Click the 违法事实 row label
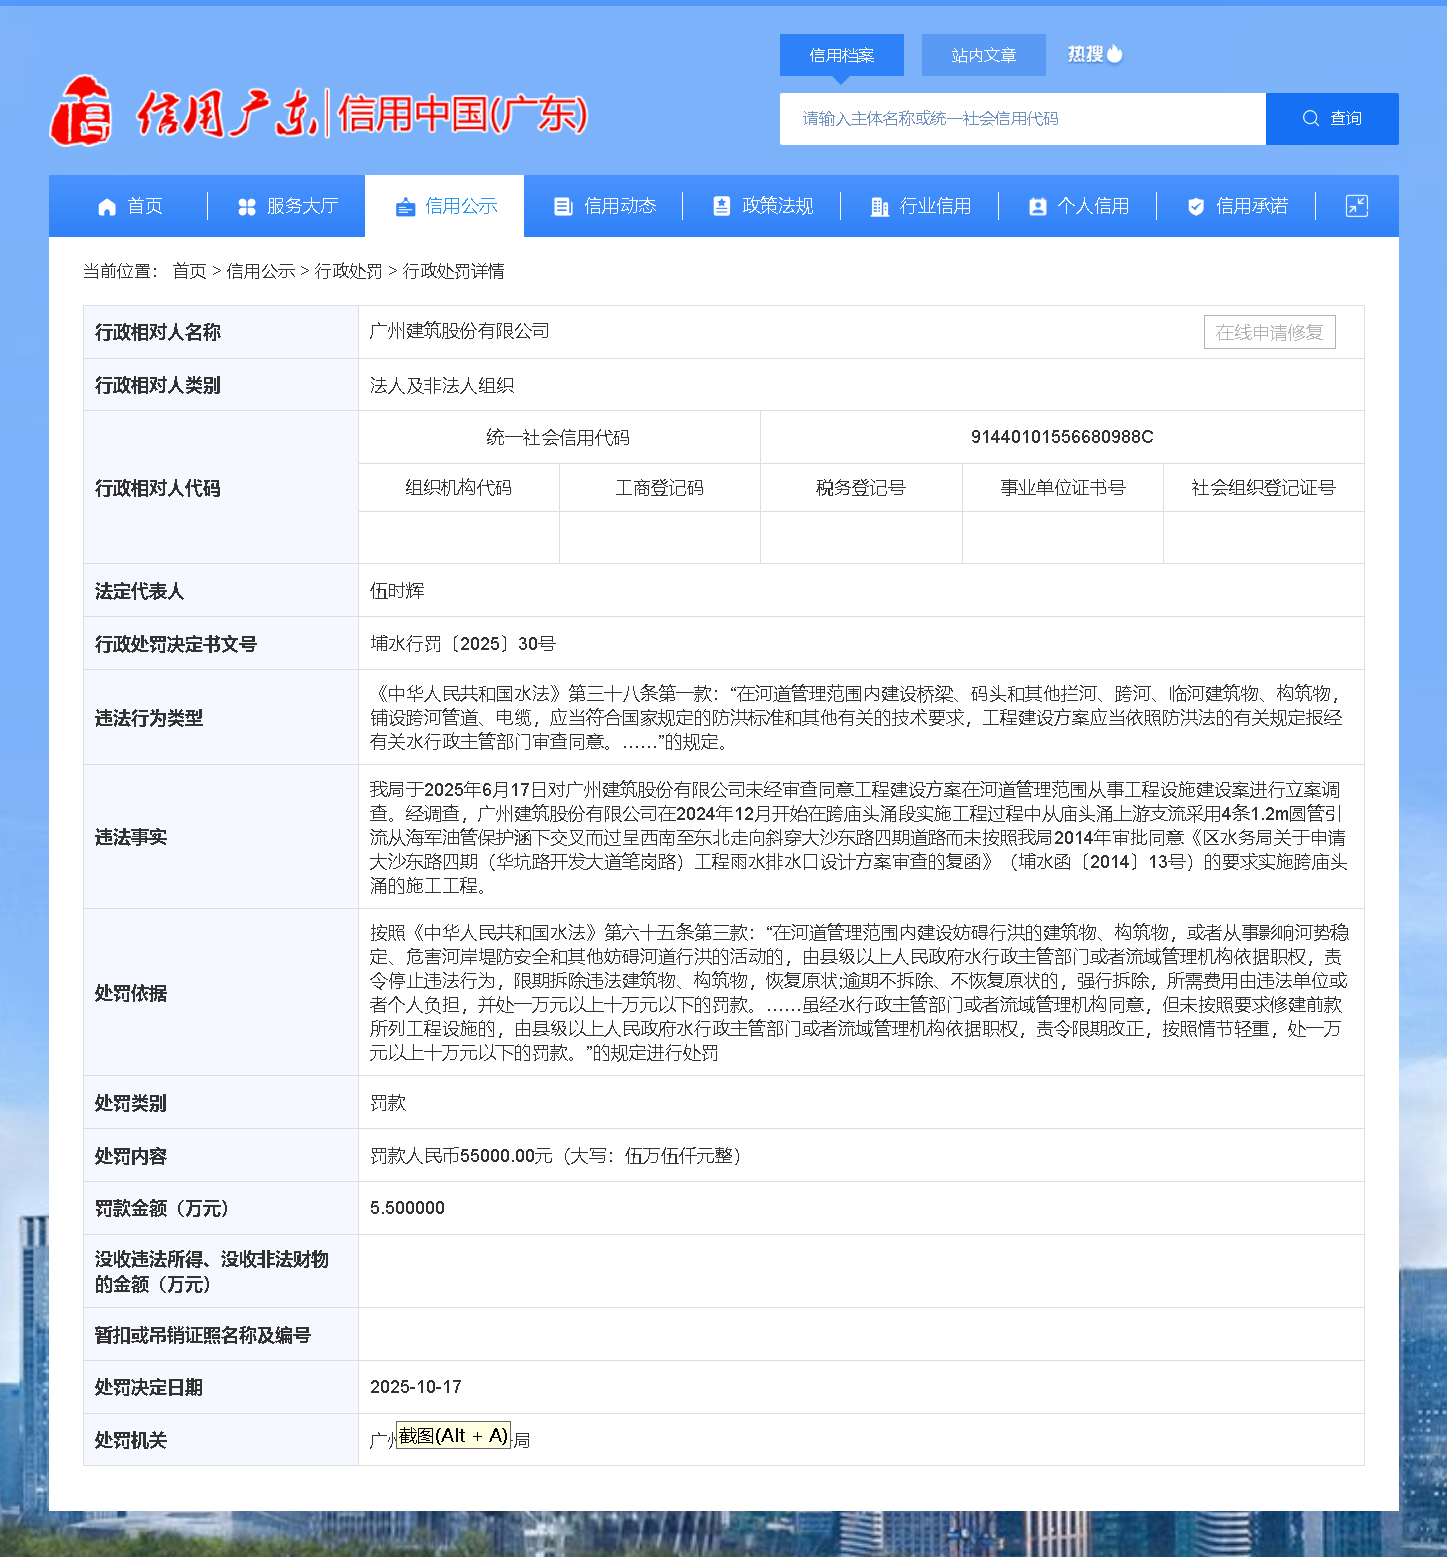This screenshot has height=1557, width=1447. pyautogui.click(x=131, y=837)
